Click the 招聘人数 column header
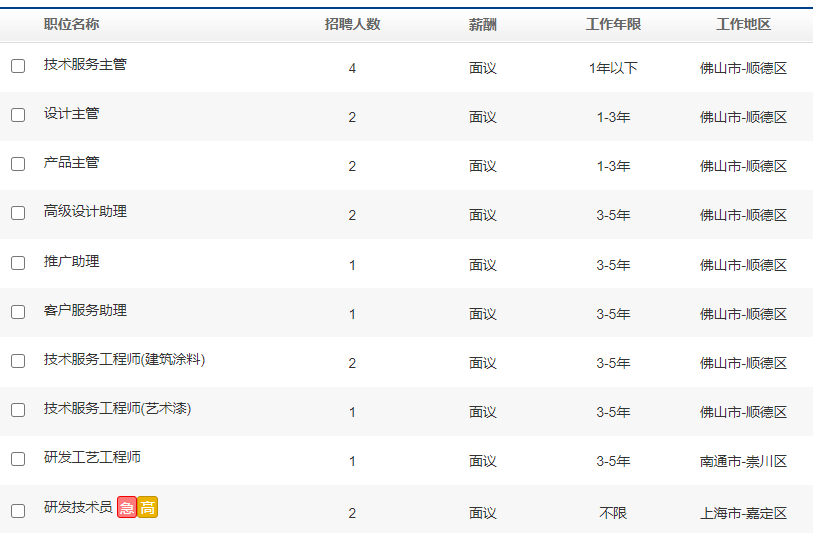The height and width of the screenshot is (533, 813). pos(352,24)
